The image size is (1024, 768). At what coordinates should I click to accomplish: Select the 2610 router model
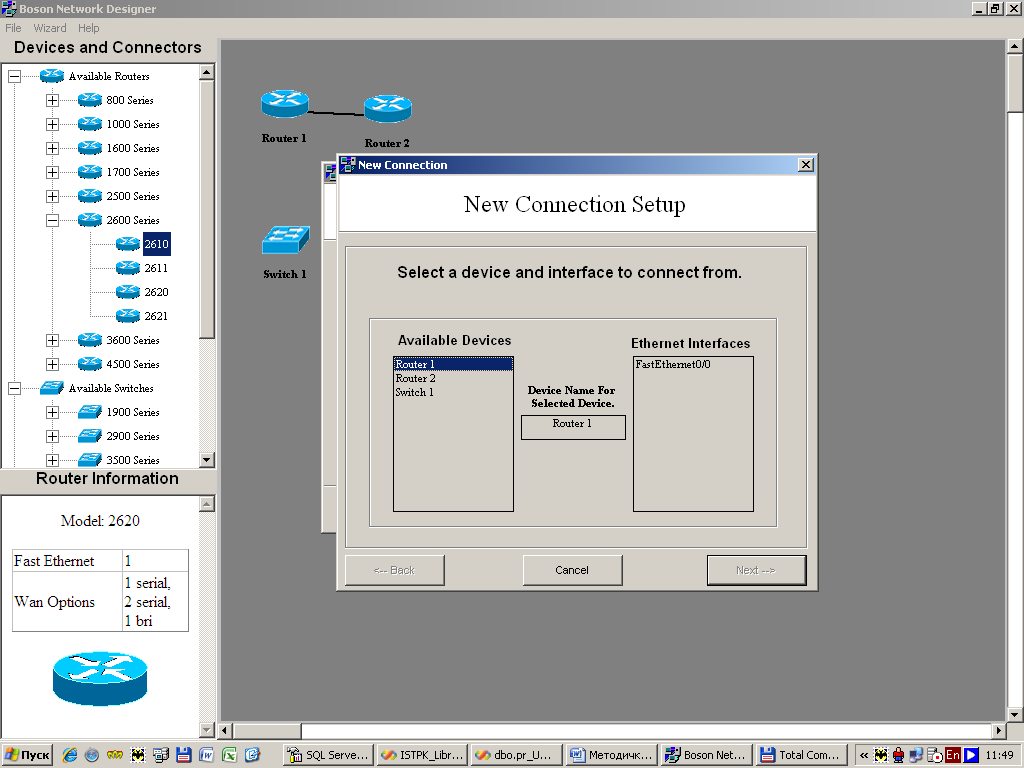click(x=156, y=244)
